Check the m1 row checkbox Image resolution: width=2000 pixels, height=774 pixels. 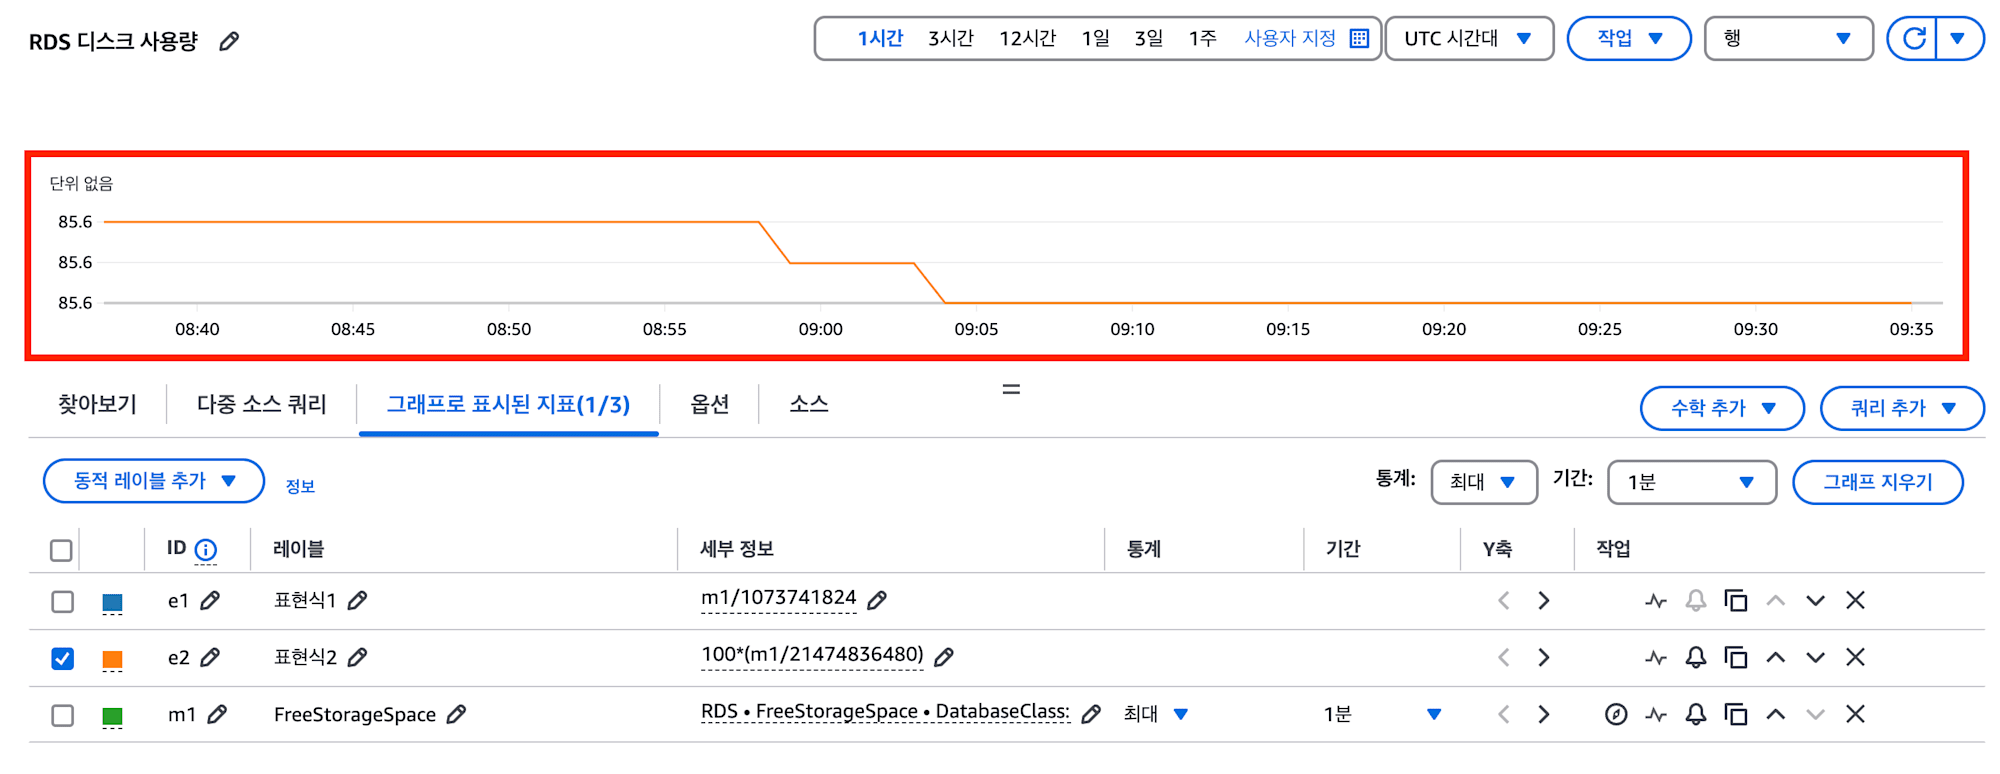(x=62, y=715)
